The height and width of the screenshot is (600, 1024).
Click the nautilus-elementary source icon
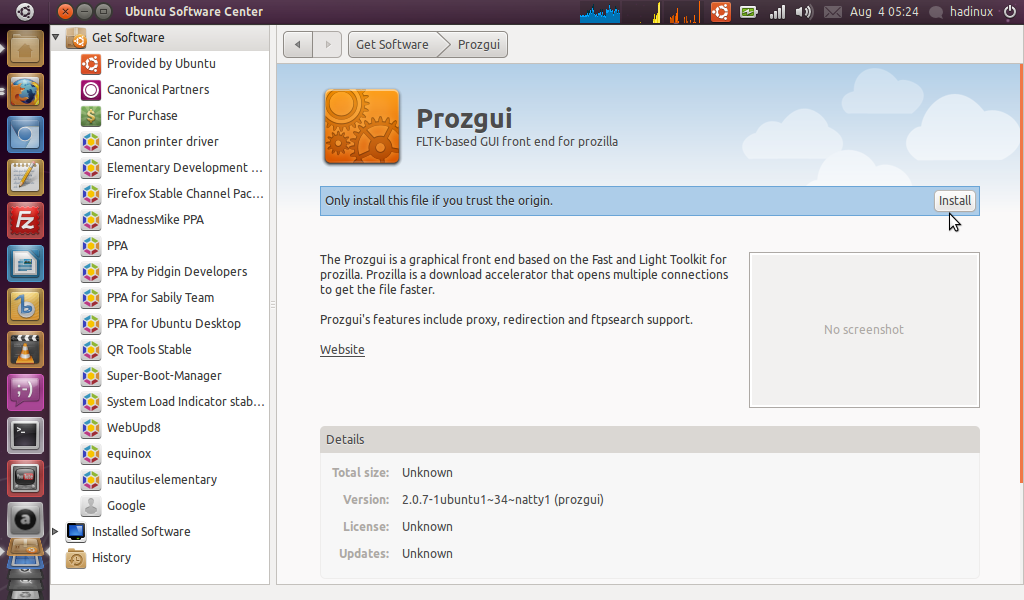[x=91, y=480]
